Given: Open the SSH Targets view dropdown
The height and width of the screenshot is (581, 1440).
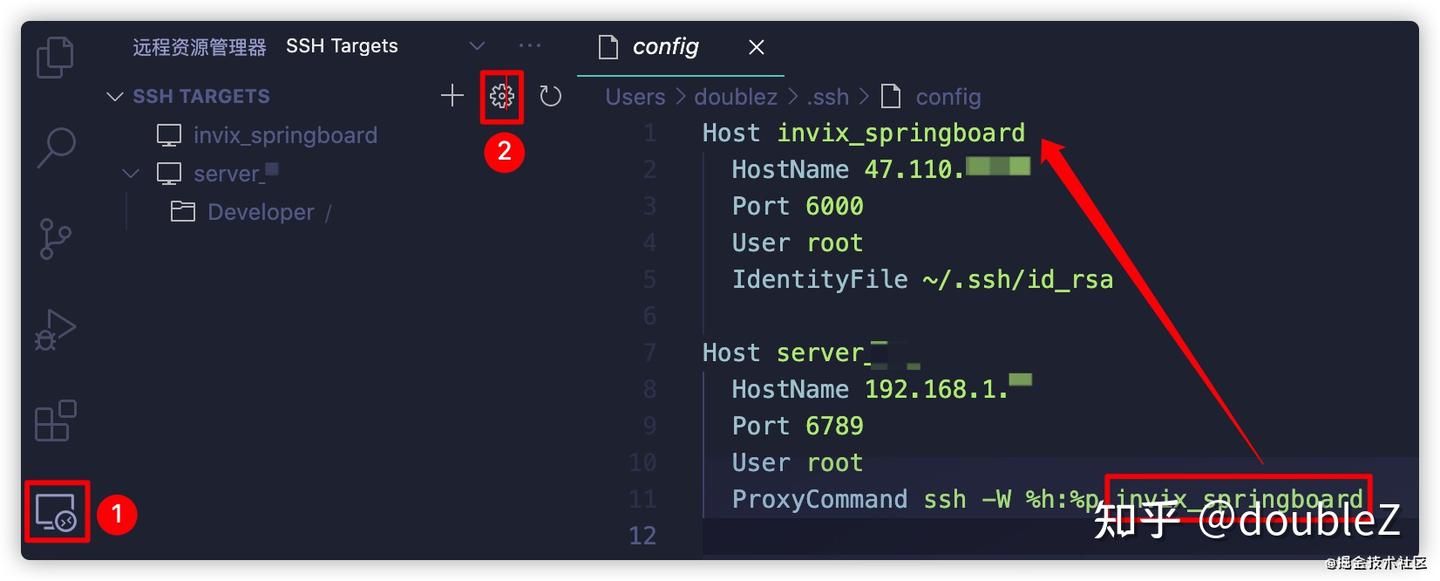Looking at the screenshot, I should [477, 45].
